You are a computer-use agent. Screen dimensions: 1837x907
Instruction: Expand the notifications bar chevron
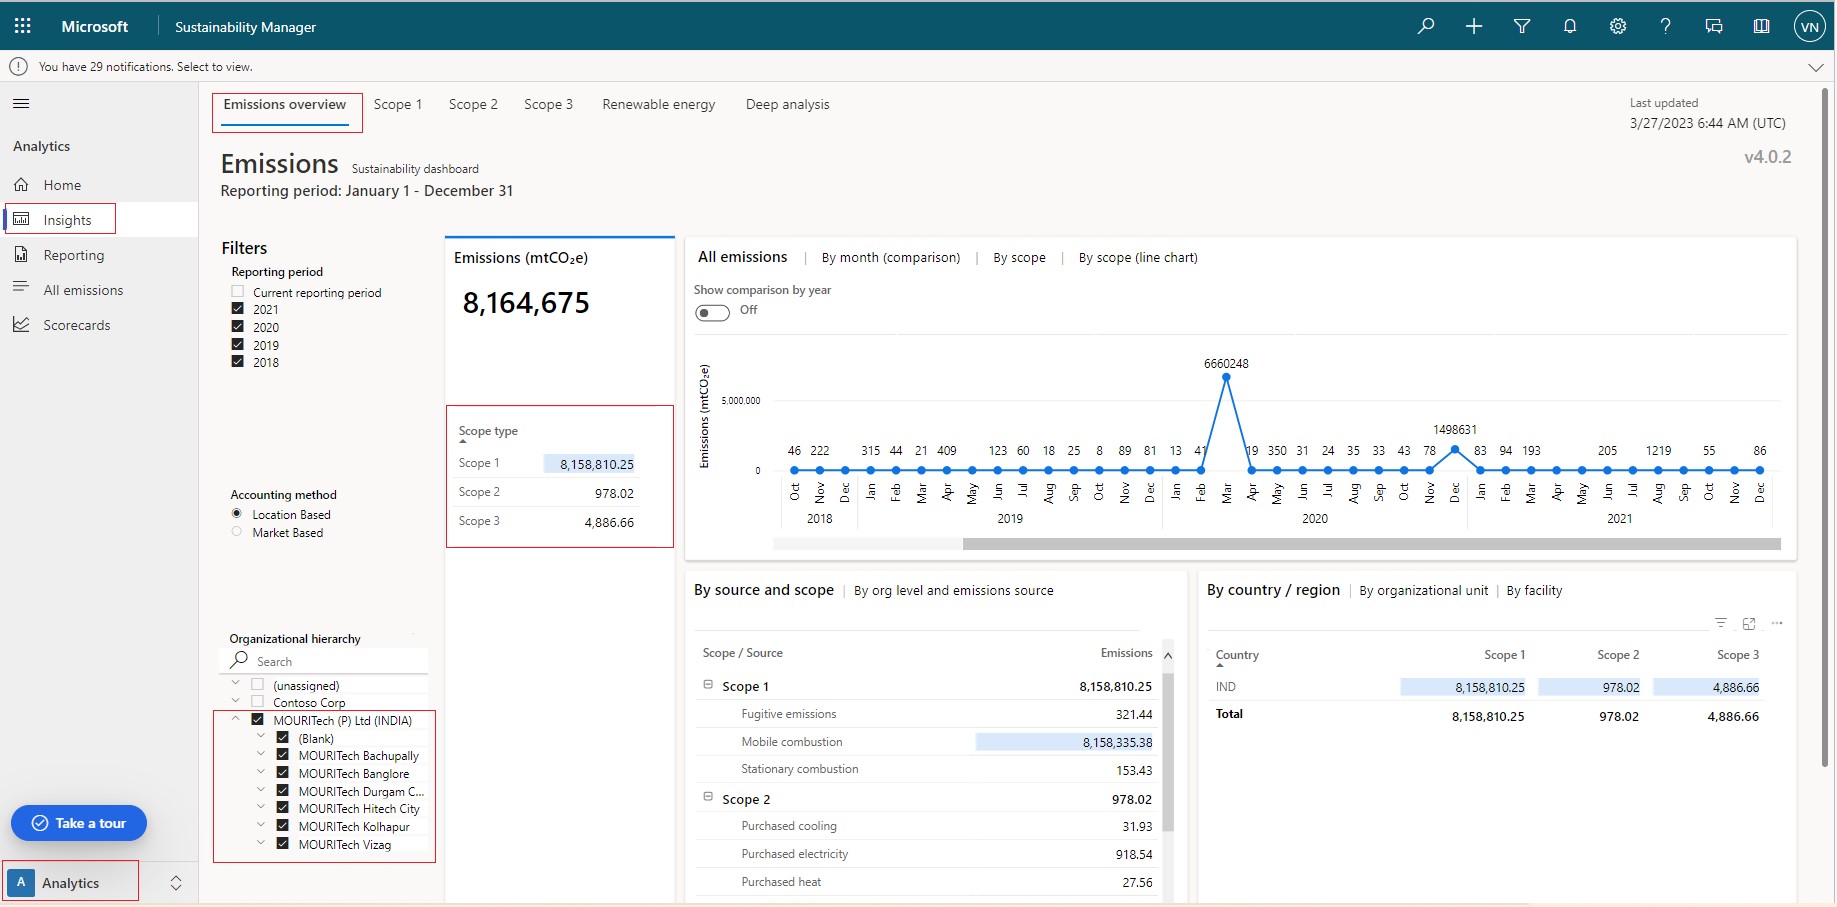point(1815,67)
